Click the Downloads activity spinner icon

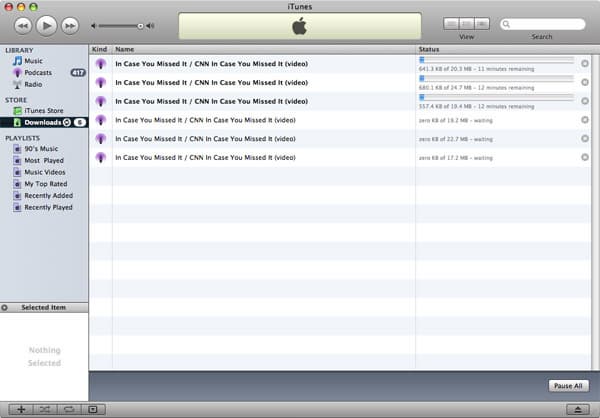pyautogui.click(x=67, y=122)
